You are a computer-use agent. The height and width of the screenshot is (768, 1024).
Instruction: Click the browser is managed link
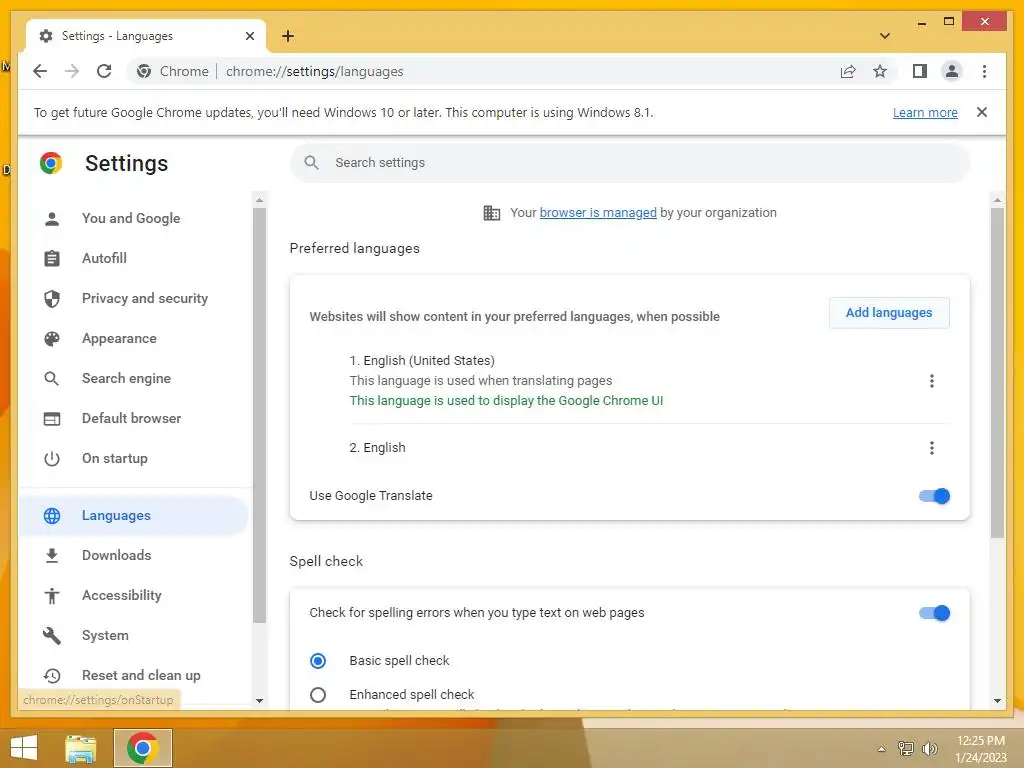click(598, 213)
